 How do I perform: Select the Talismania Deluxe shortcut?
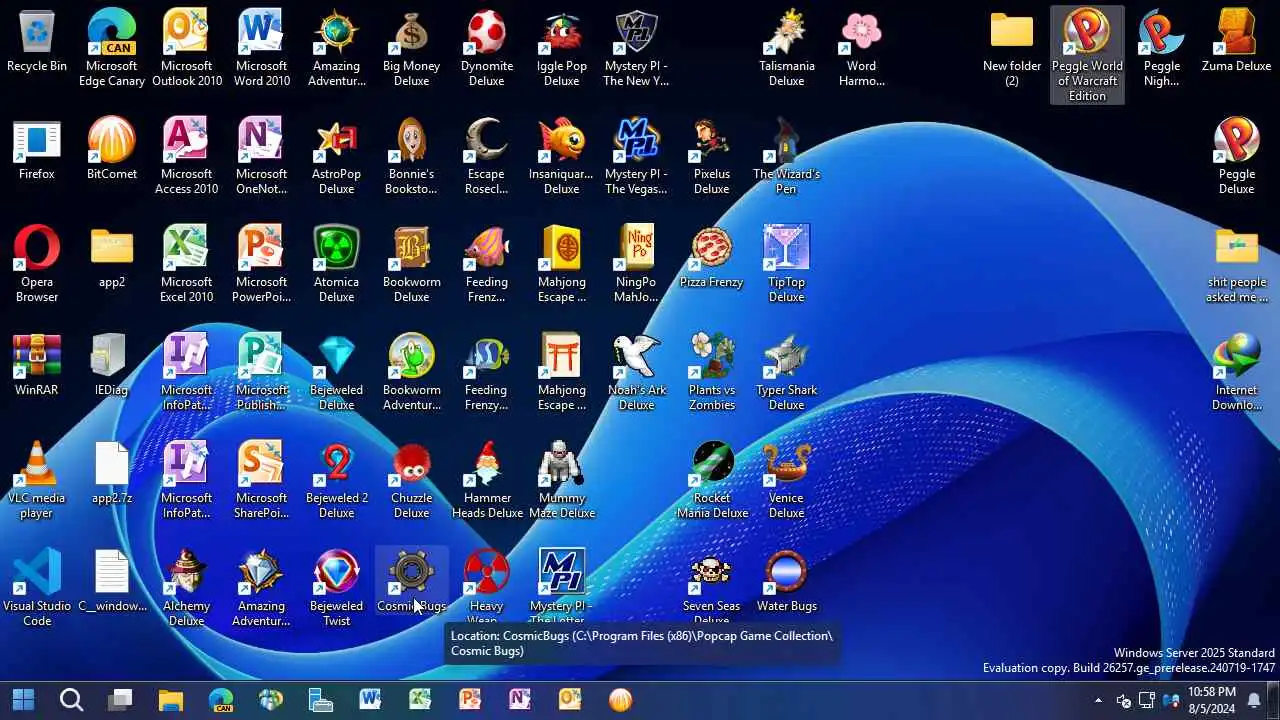[787, 47]
